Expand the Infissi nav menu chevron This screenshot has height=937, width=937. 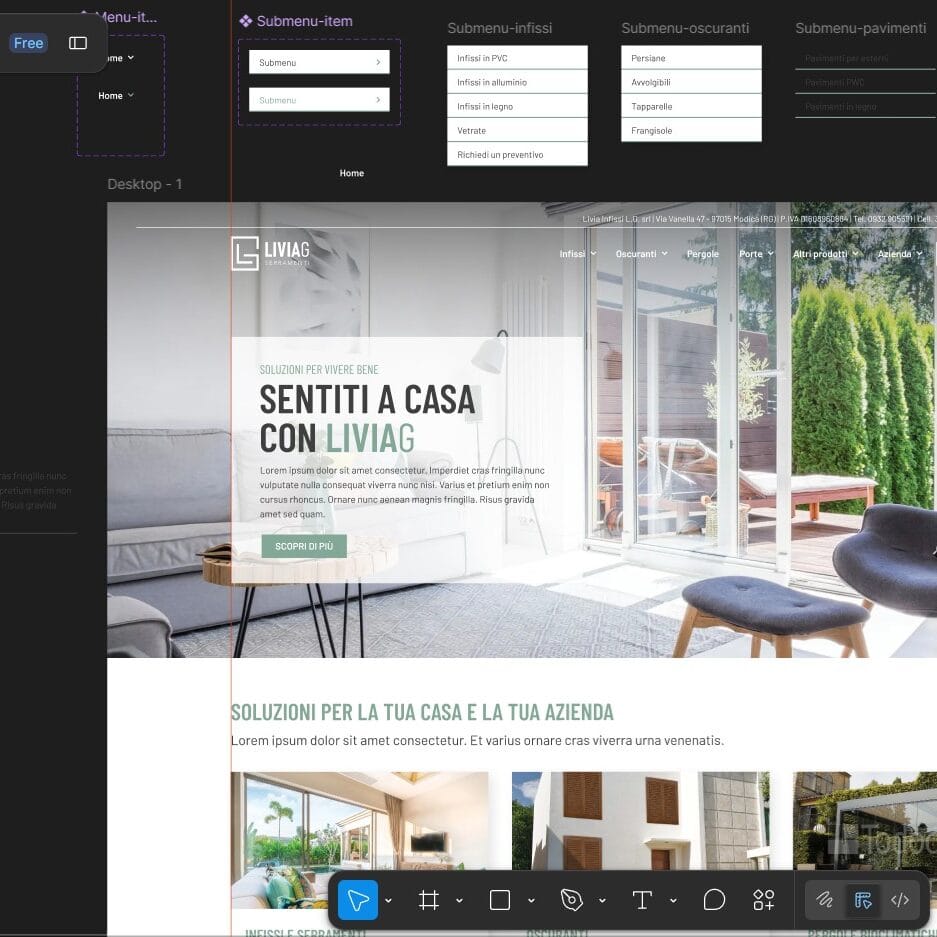593,254
